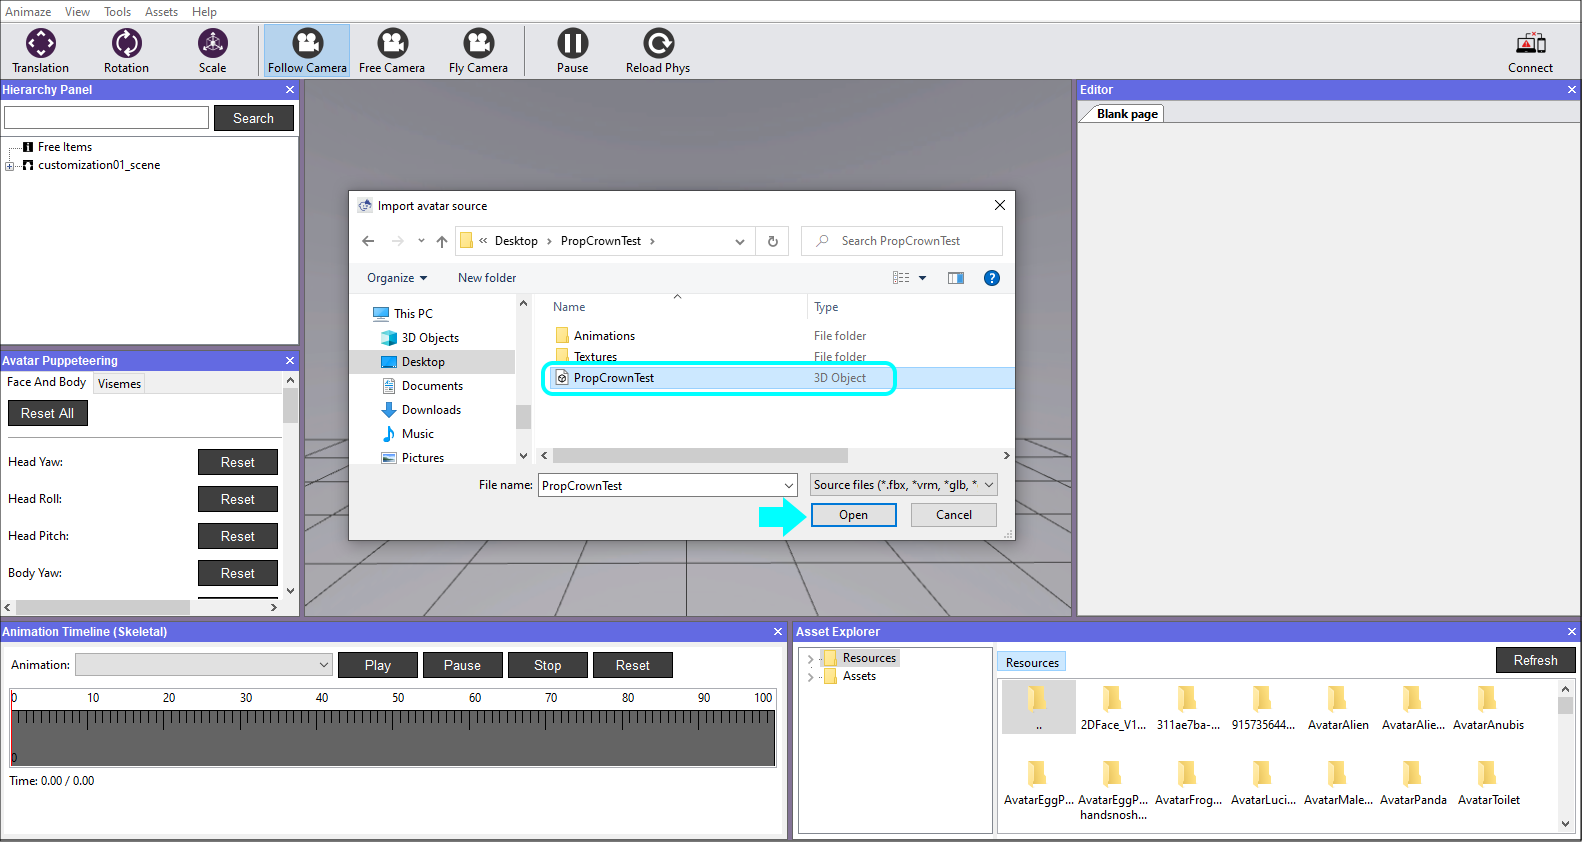The image size is (1582, 842).
Task: Open the Assets menu
Action: 161,12
